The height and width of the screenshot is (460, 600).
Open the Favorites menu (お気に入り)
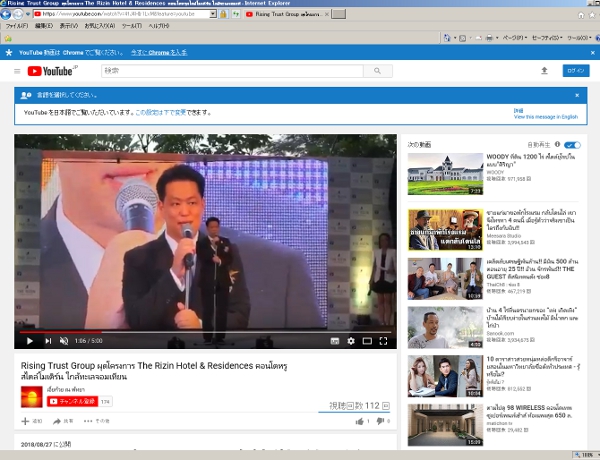point(99,26)
